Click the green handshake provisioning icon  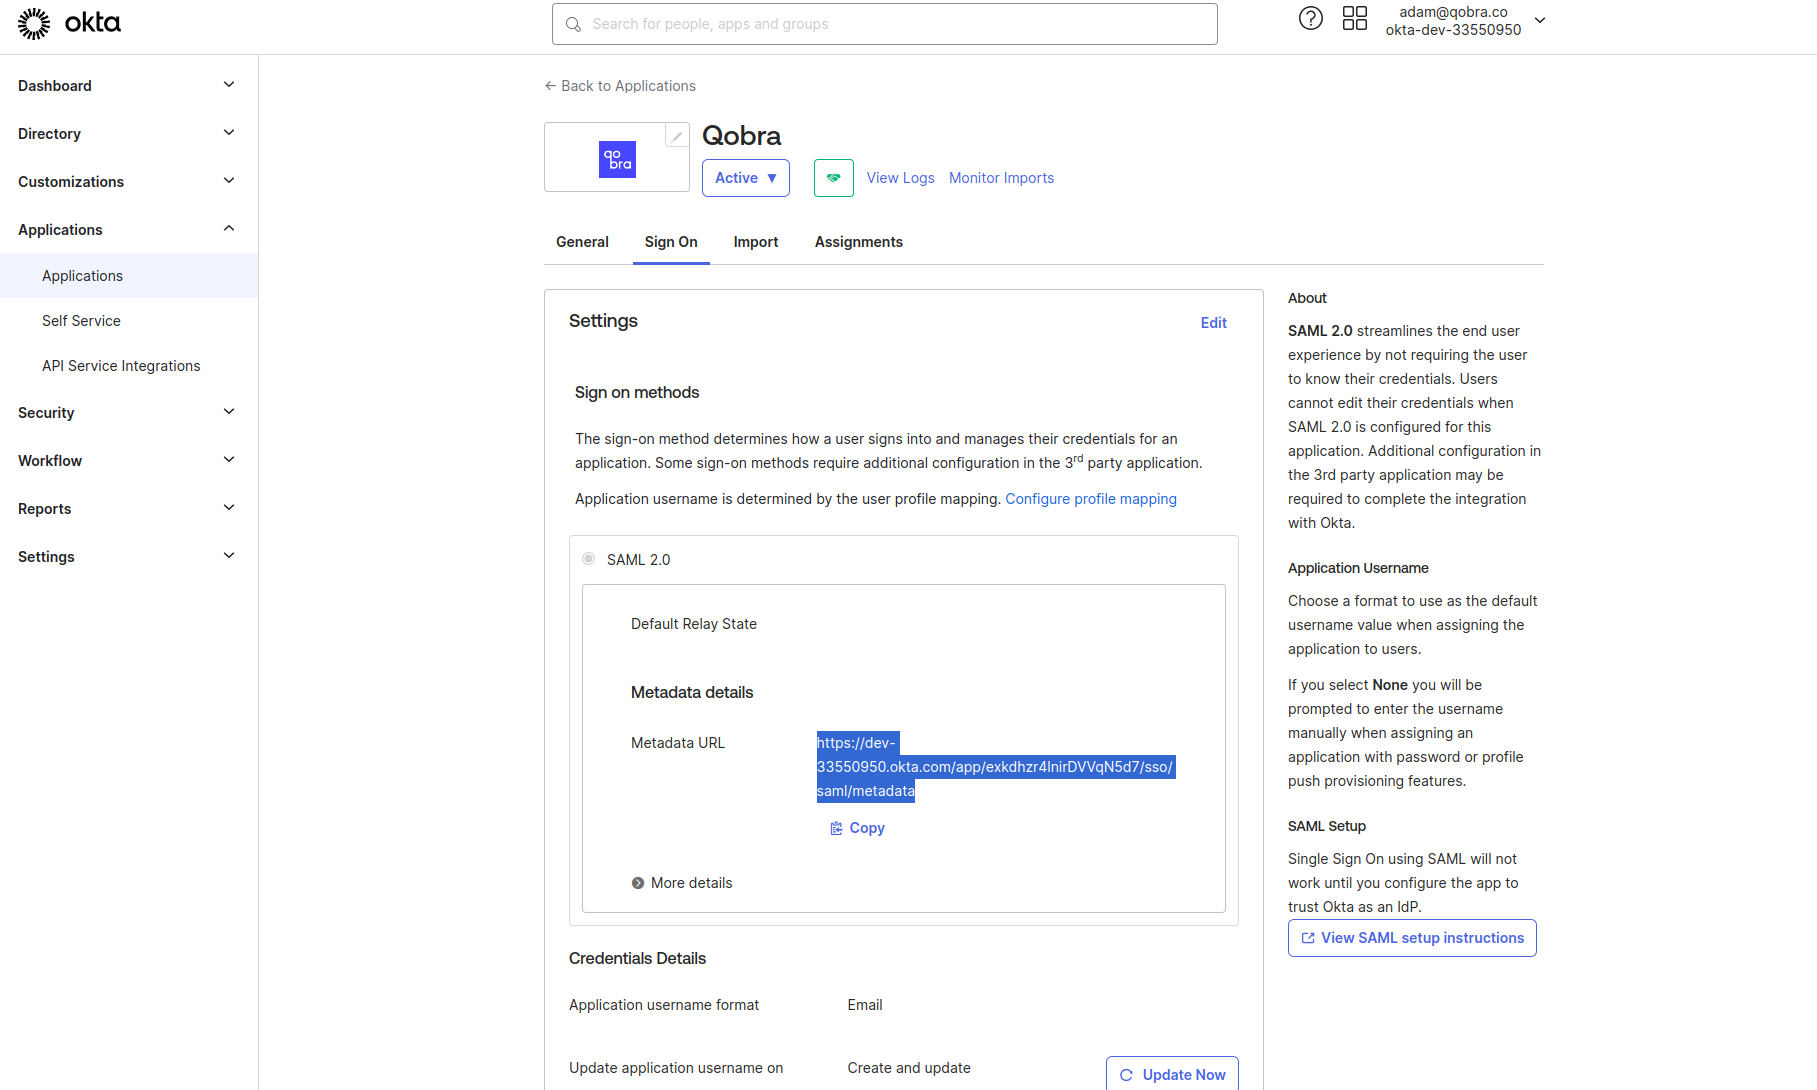point(833,178)
